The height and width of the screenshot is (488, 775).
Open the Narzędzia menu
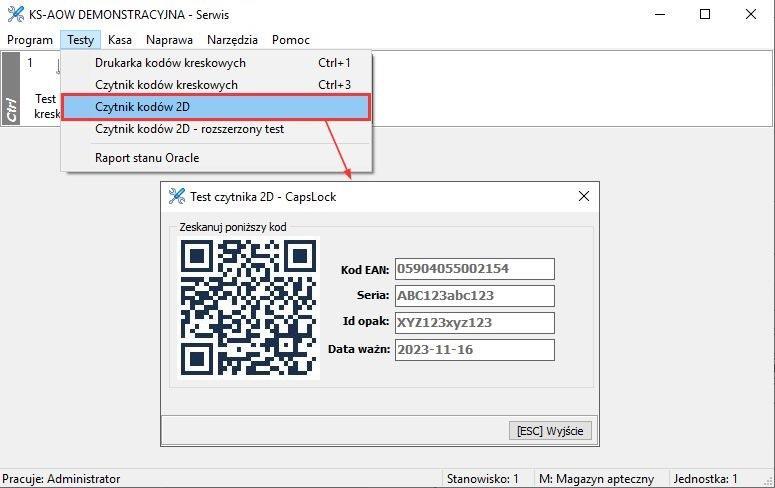click(x=232, y=40)
